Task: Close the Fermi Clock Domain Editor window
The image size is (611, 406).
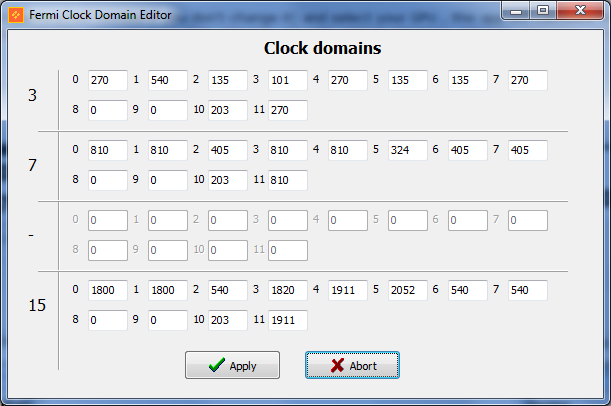Action: coord(580,11)
